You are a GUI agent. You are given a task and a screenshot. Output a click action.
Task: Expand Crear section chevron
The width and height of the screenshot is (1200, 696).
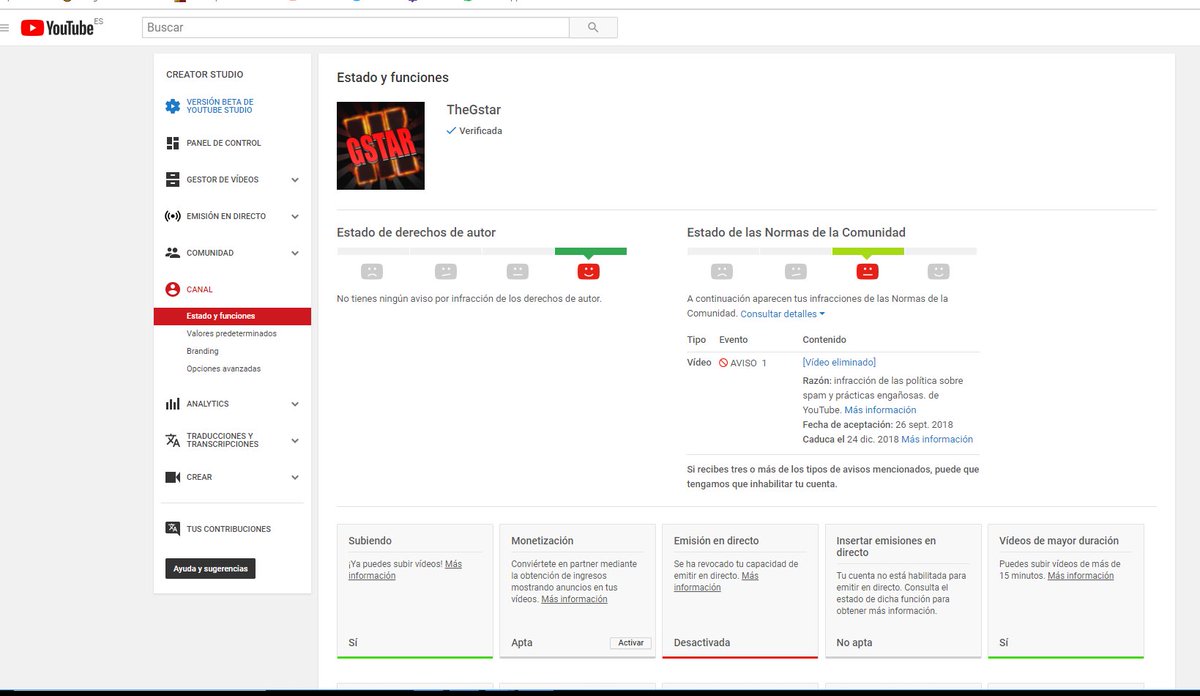coord(295,477)
